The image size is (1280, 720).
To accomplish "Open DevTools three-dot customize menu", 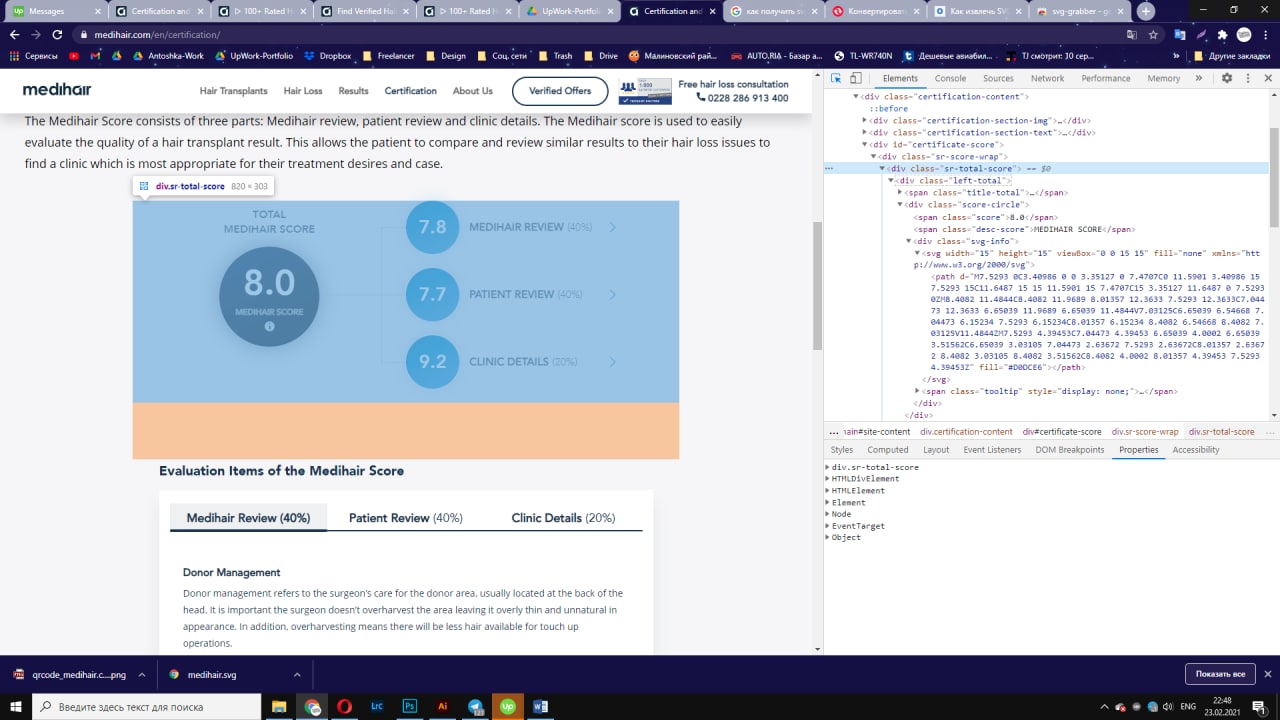I will click(1246, 78).
